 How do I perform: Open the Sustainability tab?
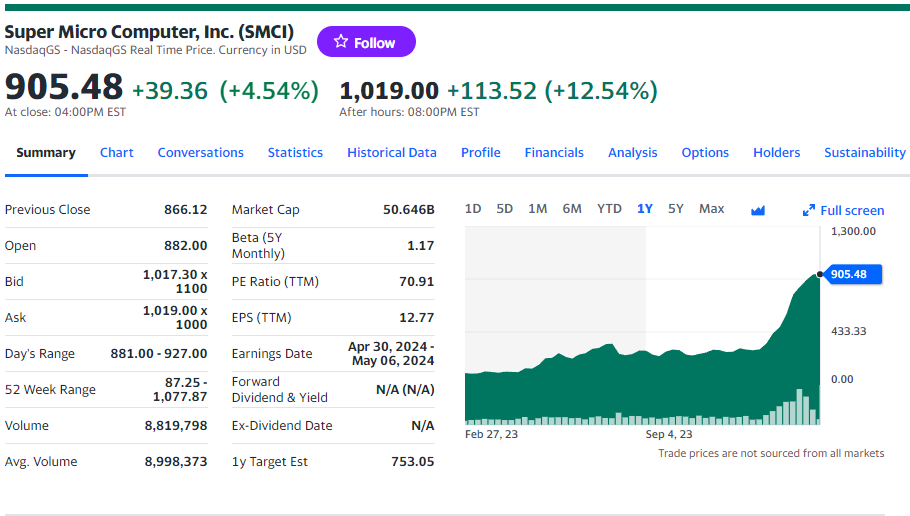point(865,153)
